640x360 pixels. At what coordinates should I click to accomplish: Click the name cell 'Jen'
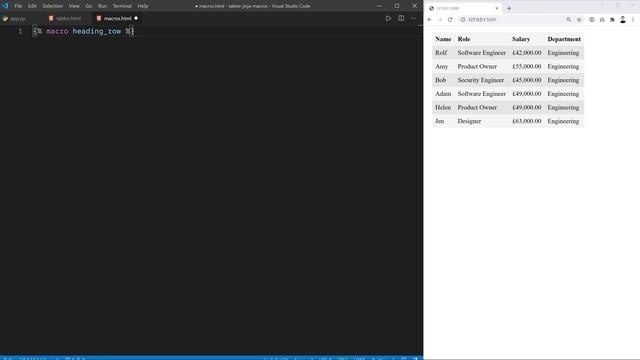pyautogui.click(x=439, y=121)
